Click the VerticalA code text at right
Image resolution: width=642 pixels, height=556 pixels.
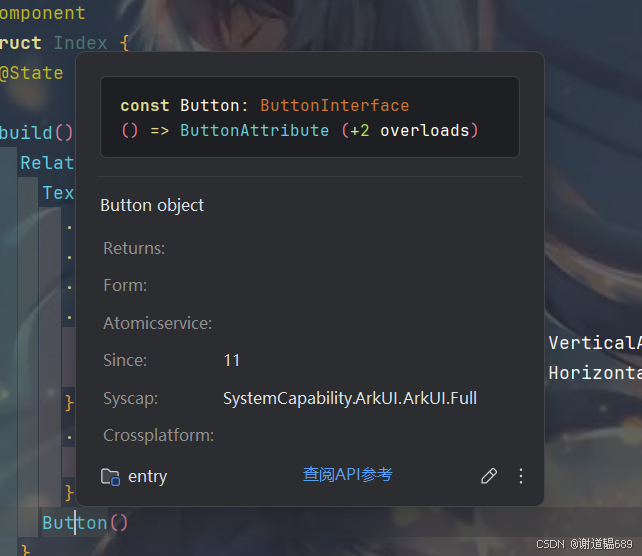594,343
